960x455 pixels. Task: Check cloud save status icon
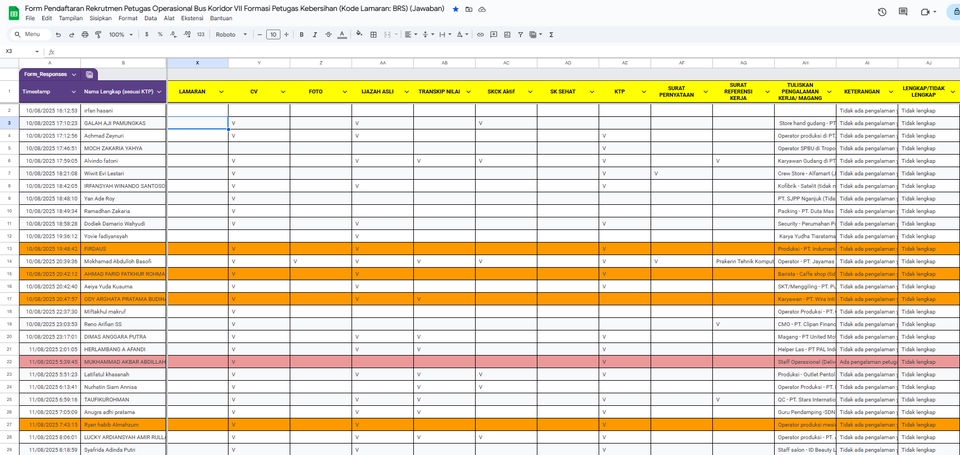pyautogui.click(x=482, y=10)
